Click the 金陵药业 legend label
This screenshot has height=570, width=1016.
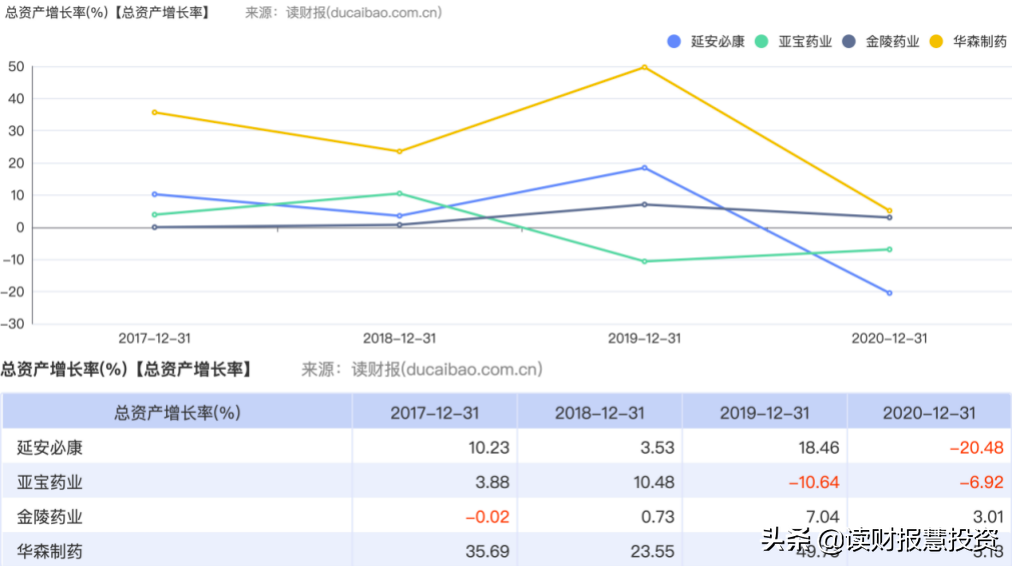tap(892, 41)
